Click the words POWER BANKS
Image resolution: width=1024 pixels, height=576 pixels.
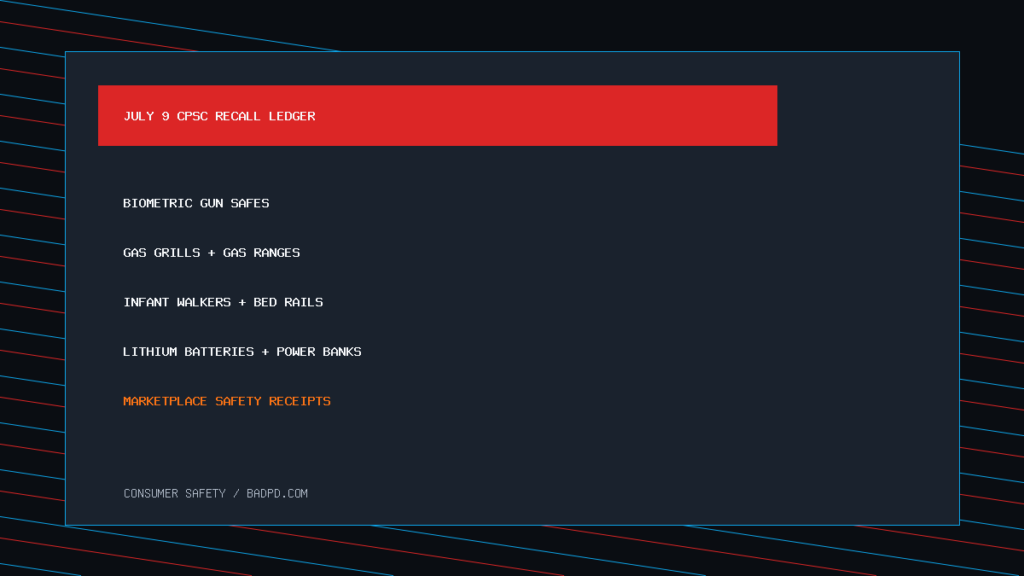(x=319, y=352)
